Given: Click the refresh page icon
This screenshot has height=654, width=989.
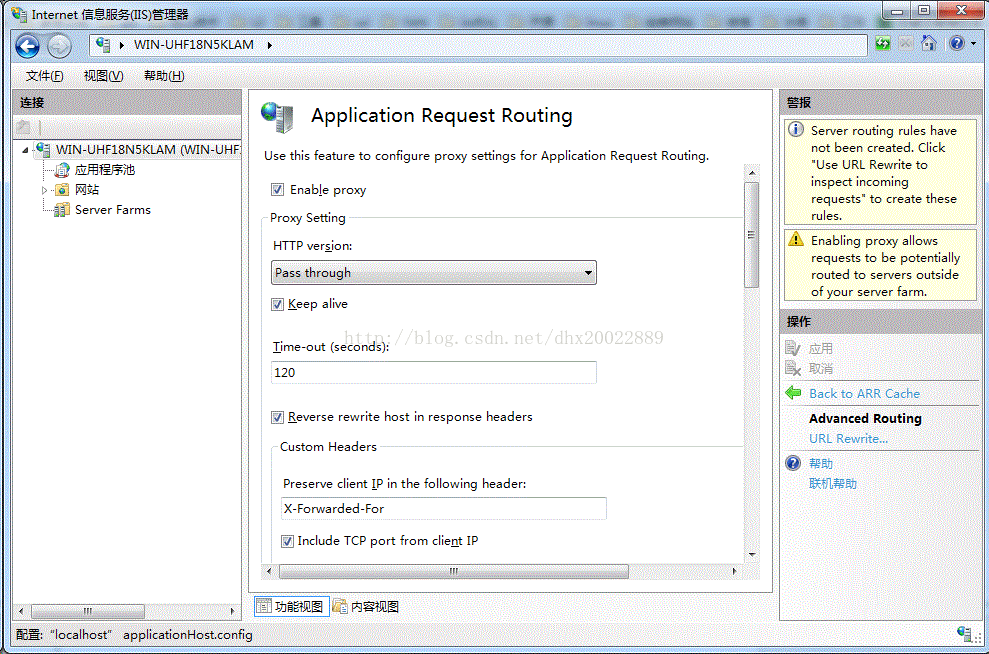Looking at the screenshot, I should 883,44.
